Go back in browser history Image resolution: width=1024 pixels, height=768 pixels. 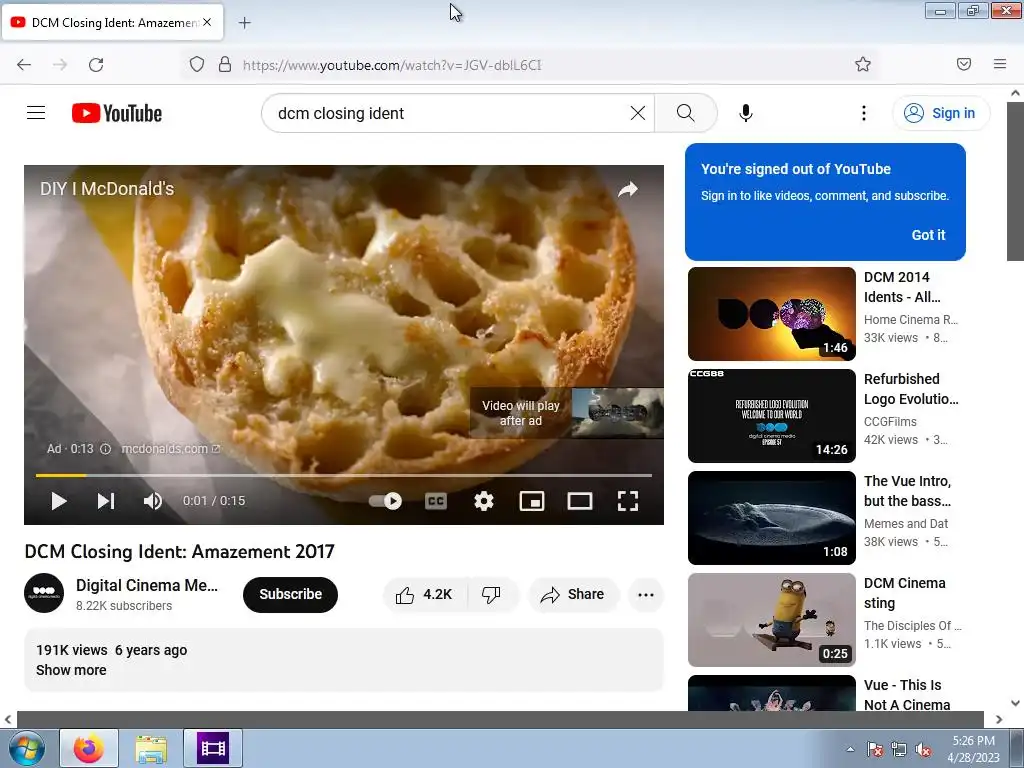pyautogui.click(x=24, y=64)
